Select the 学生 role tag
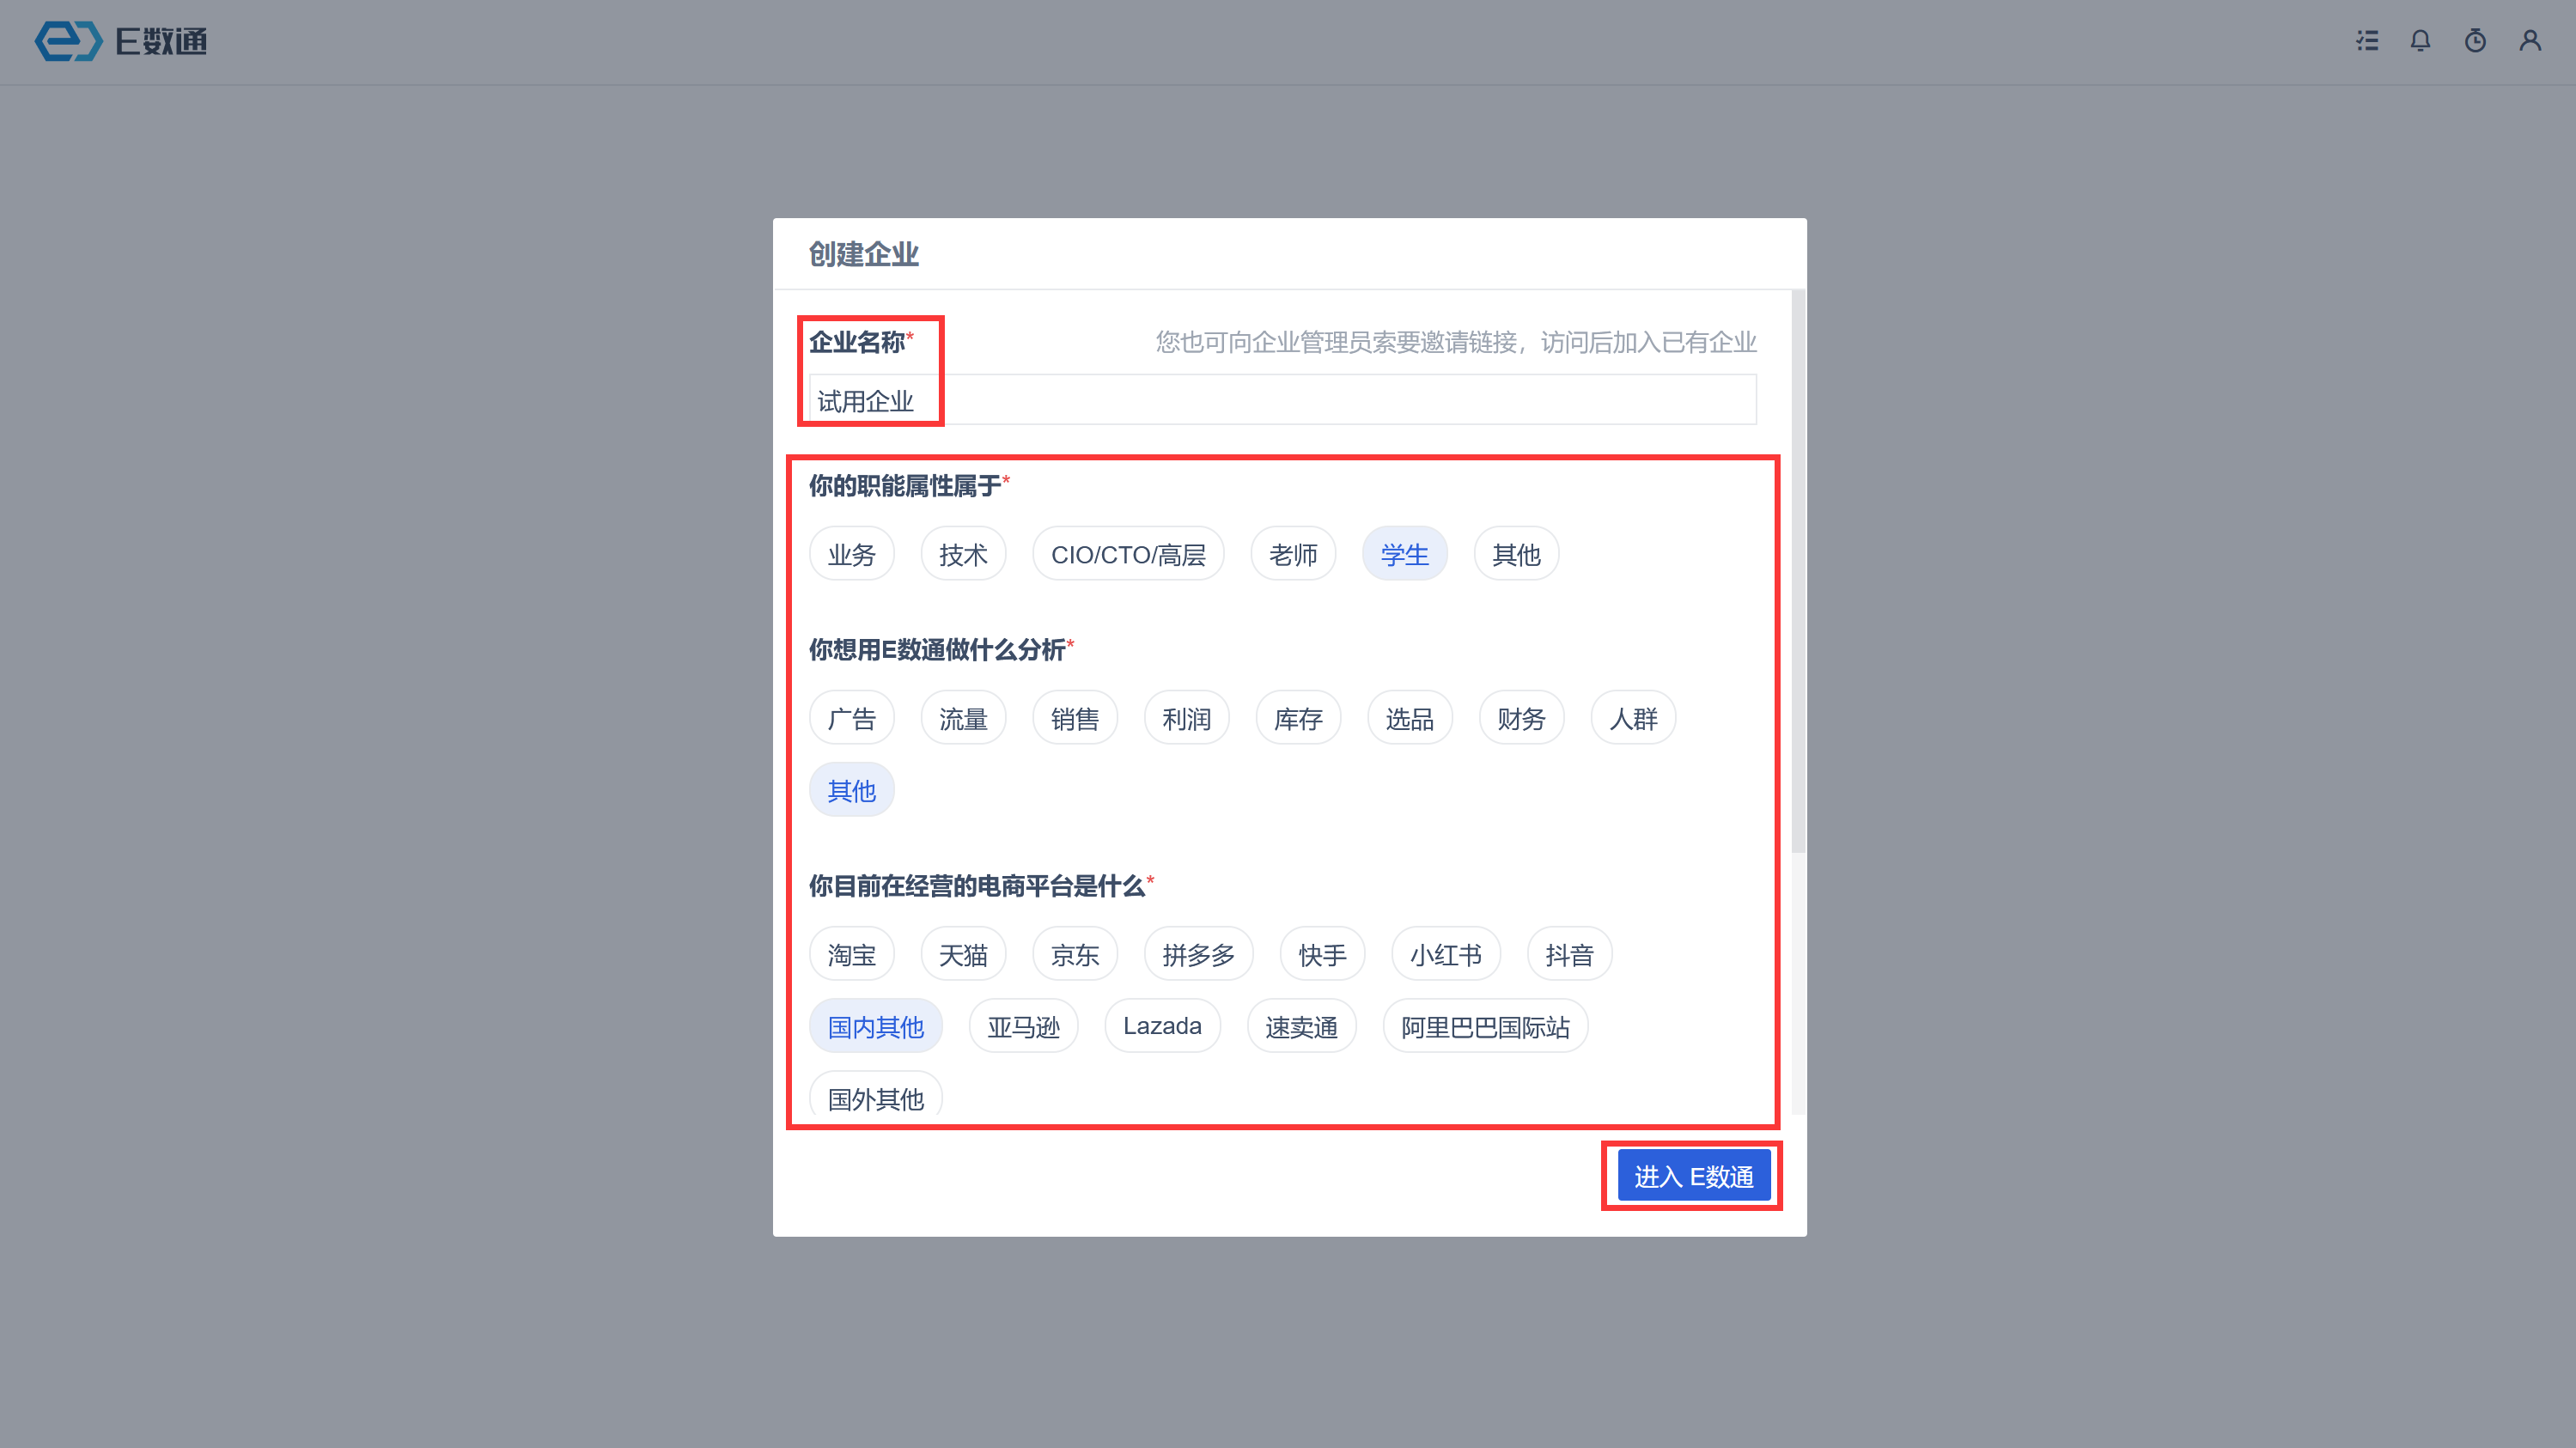Screen dimensions: 2576x1448 1404,554
